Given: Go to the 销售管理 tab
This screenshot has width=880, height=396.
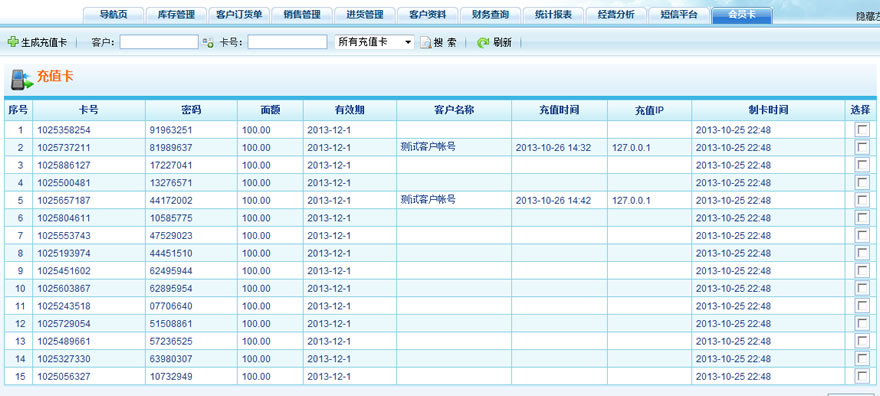Looking at the screenshot, I should coord(302,16).
